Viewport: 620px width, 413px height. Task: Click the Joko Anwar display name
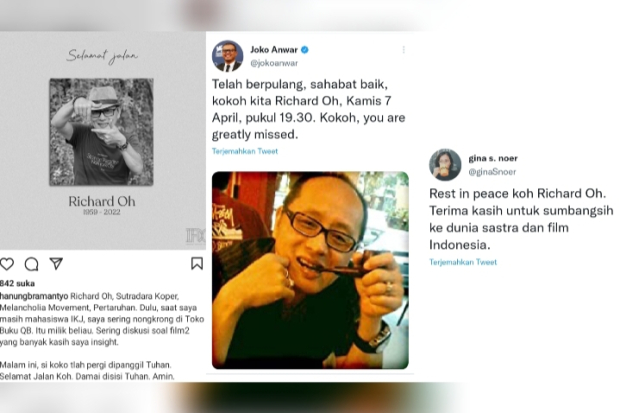[274, 50]
